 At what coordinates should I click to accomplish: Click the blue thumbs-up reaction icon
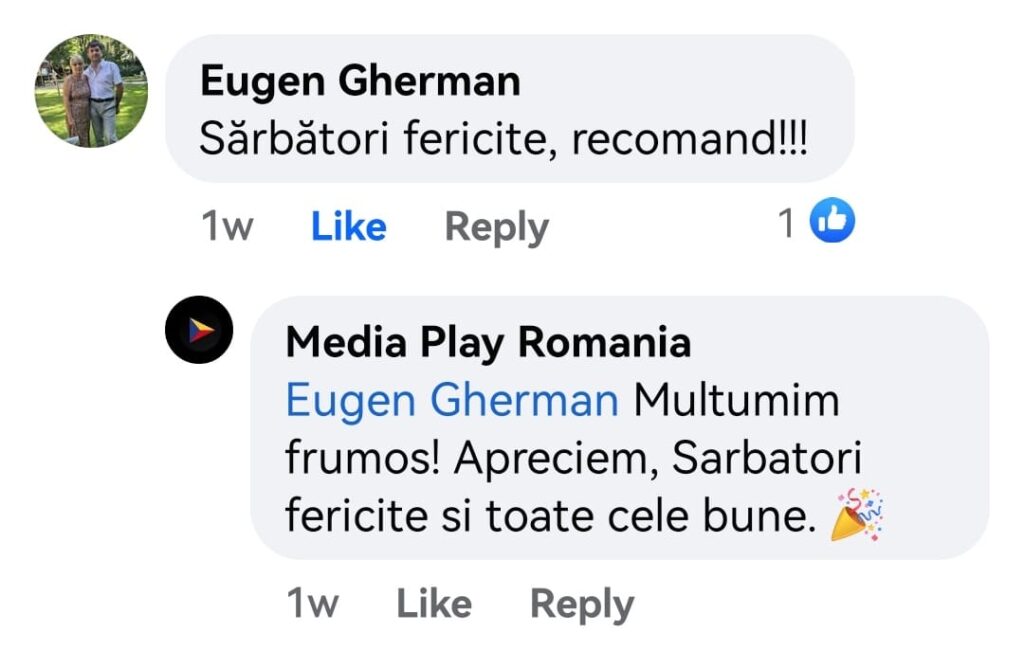pos(832,221)
